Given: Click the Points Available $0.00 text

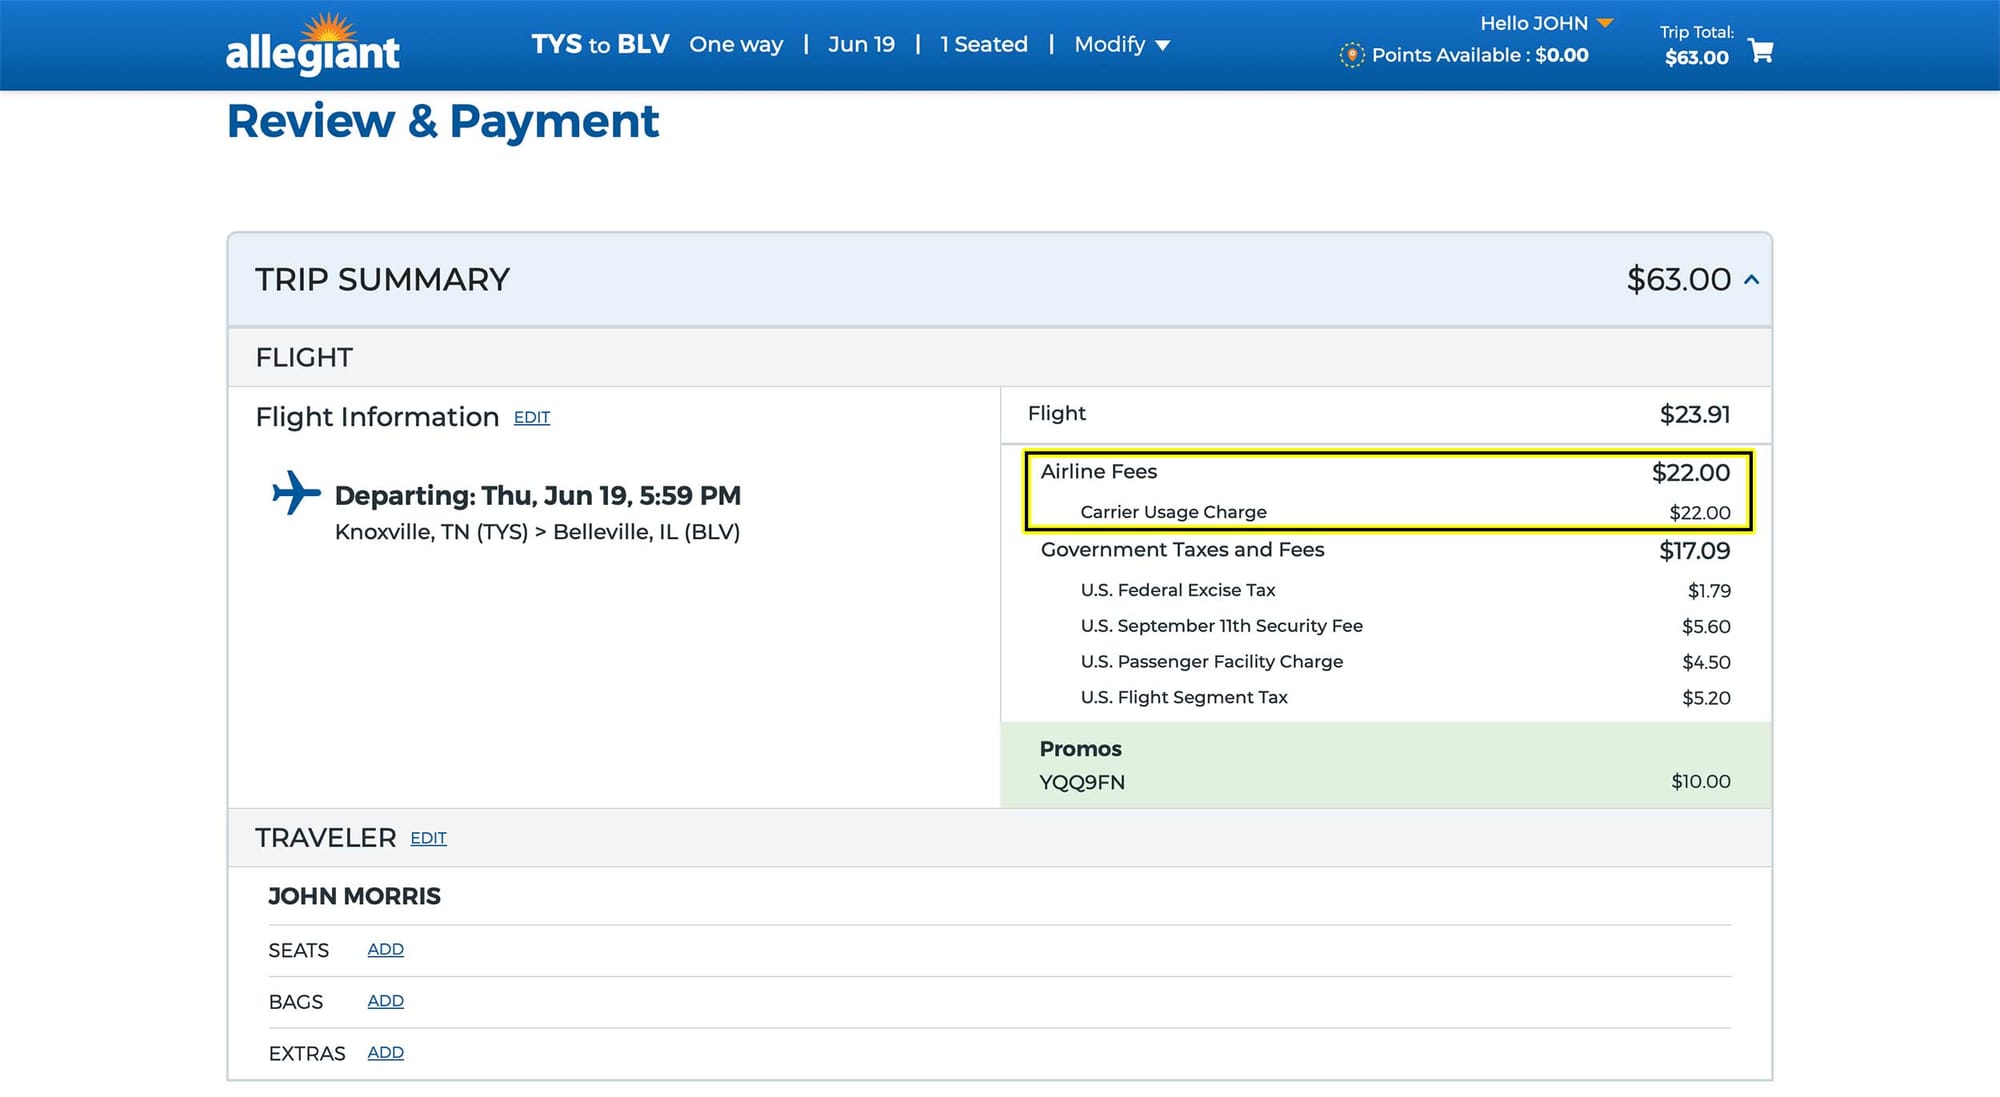Looking at the screenshot, I should [1480, 55].
